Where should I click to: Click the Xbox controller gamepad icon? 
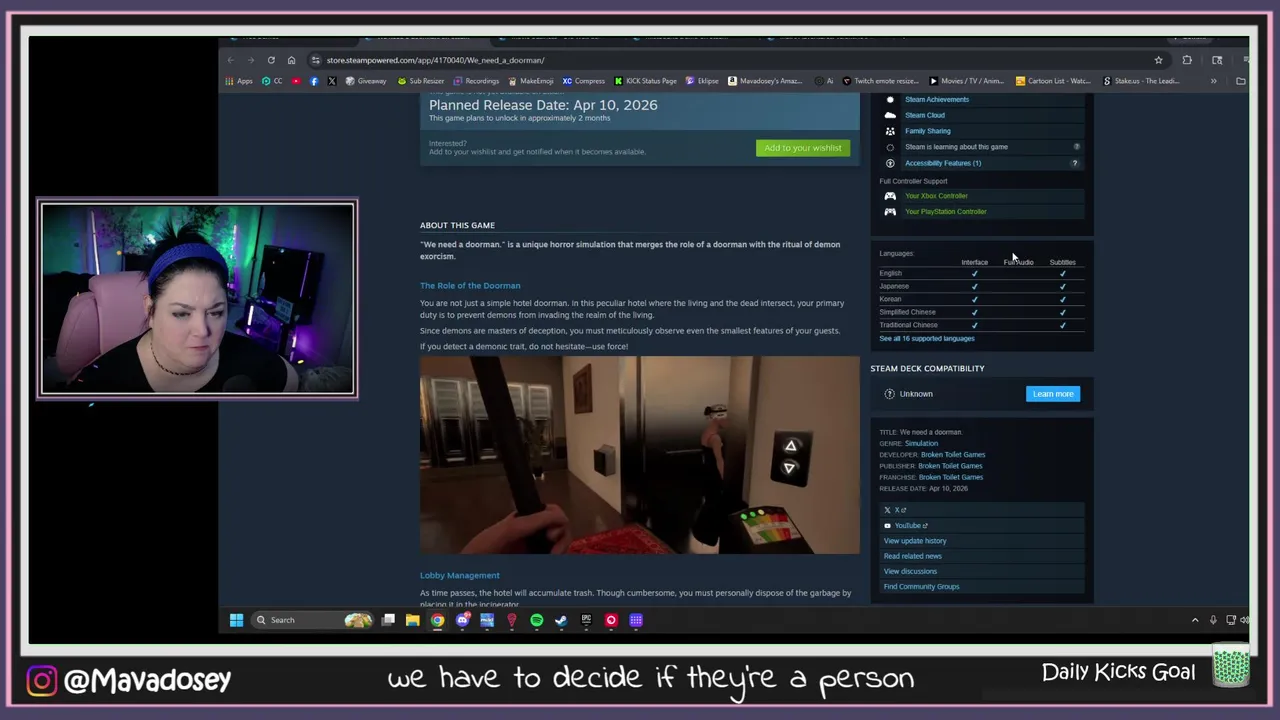(890, 196)
